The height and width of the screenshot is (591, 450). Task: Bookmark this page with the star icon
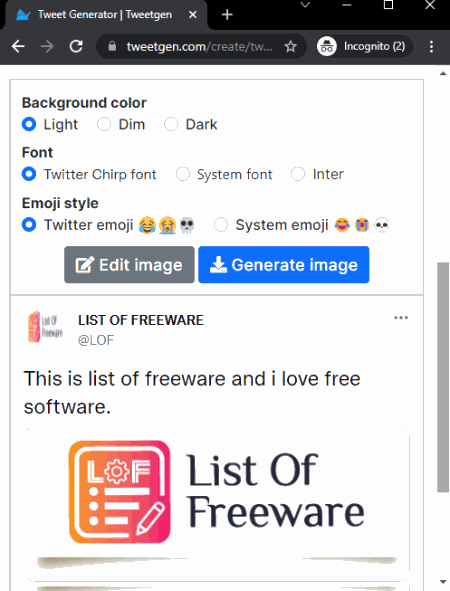tap(290, 47)
